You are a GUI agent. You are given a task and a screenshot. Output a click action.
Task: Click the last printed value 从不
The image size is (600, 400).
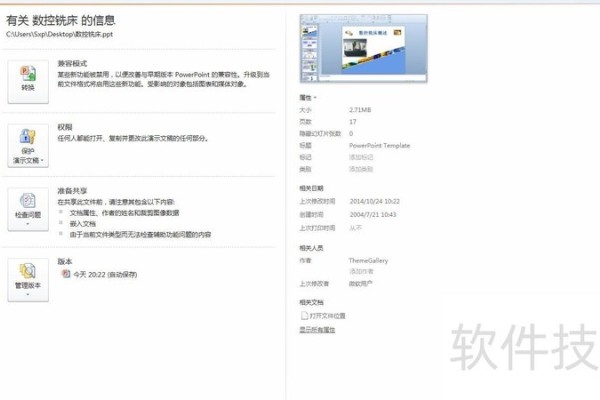[355, 228]
